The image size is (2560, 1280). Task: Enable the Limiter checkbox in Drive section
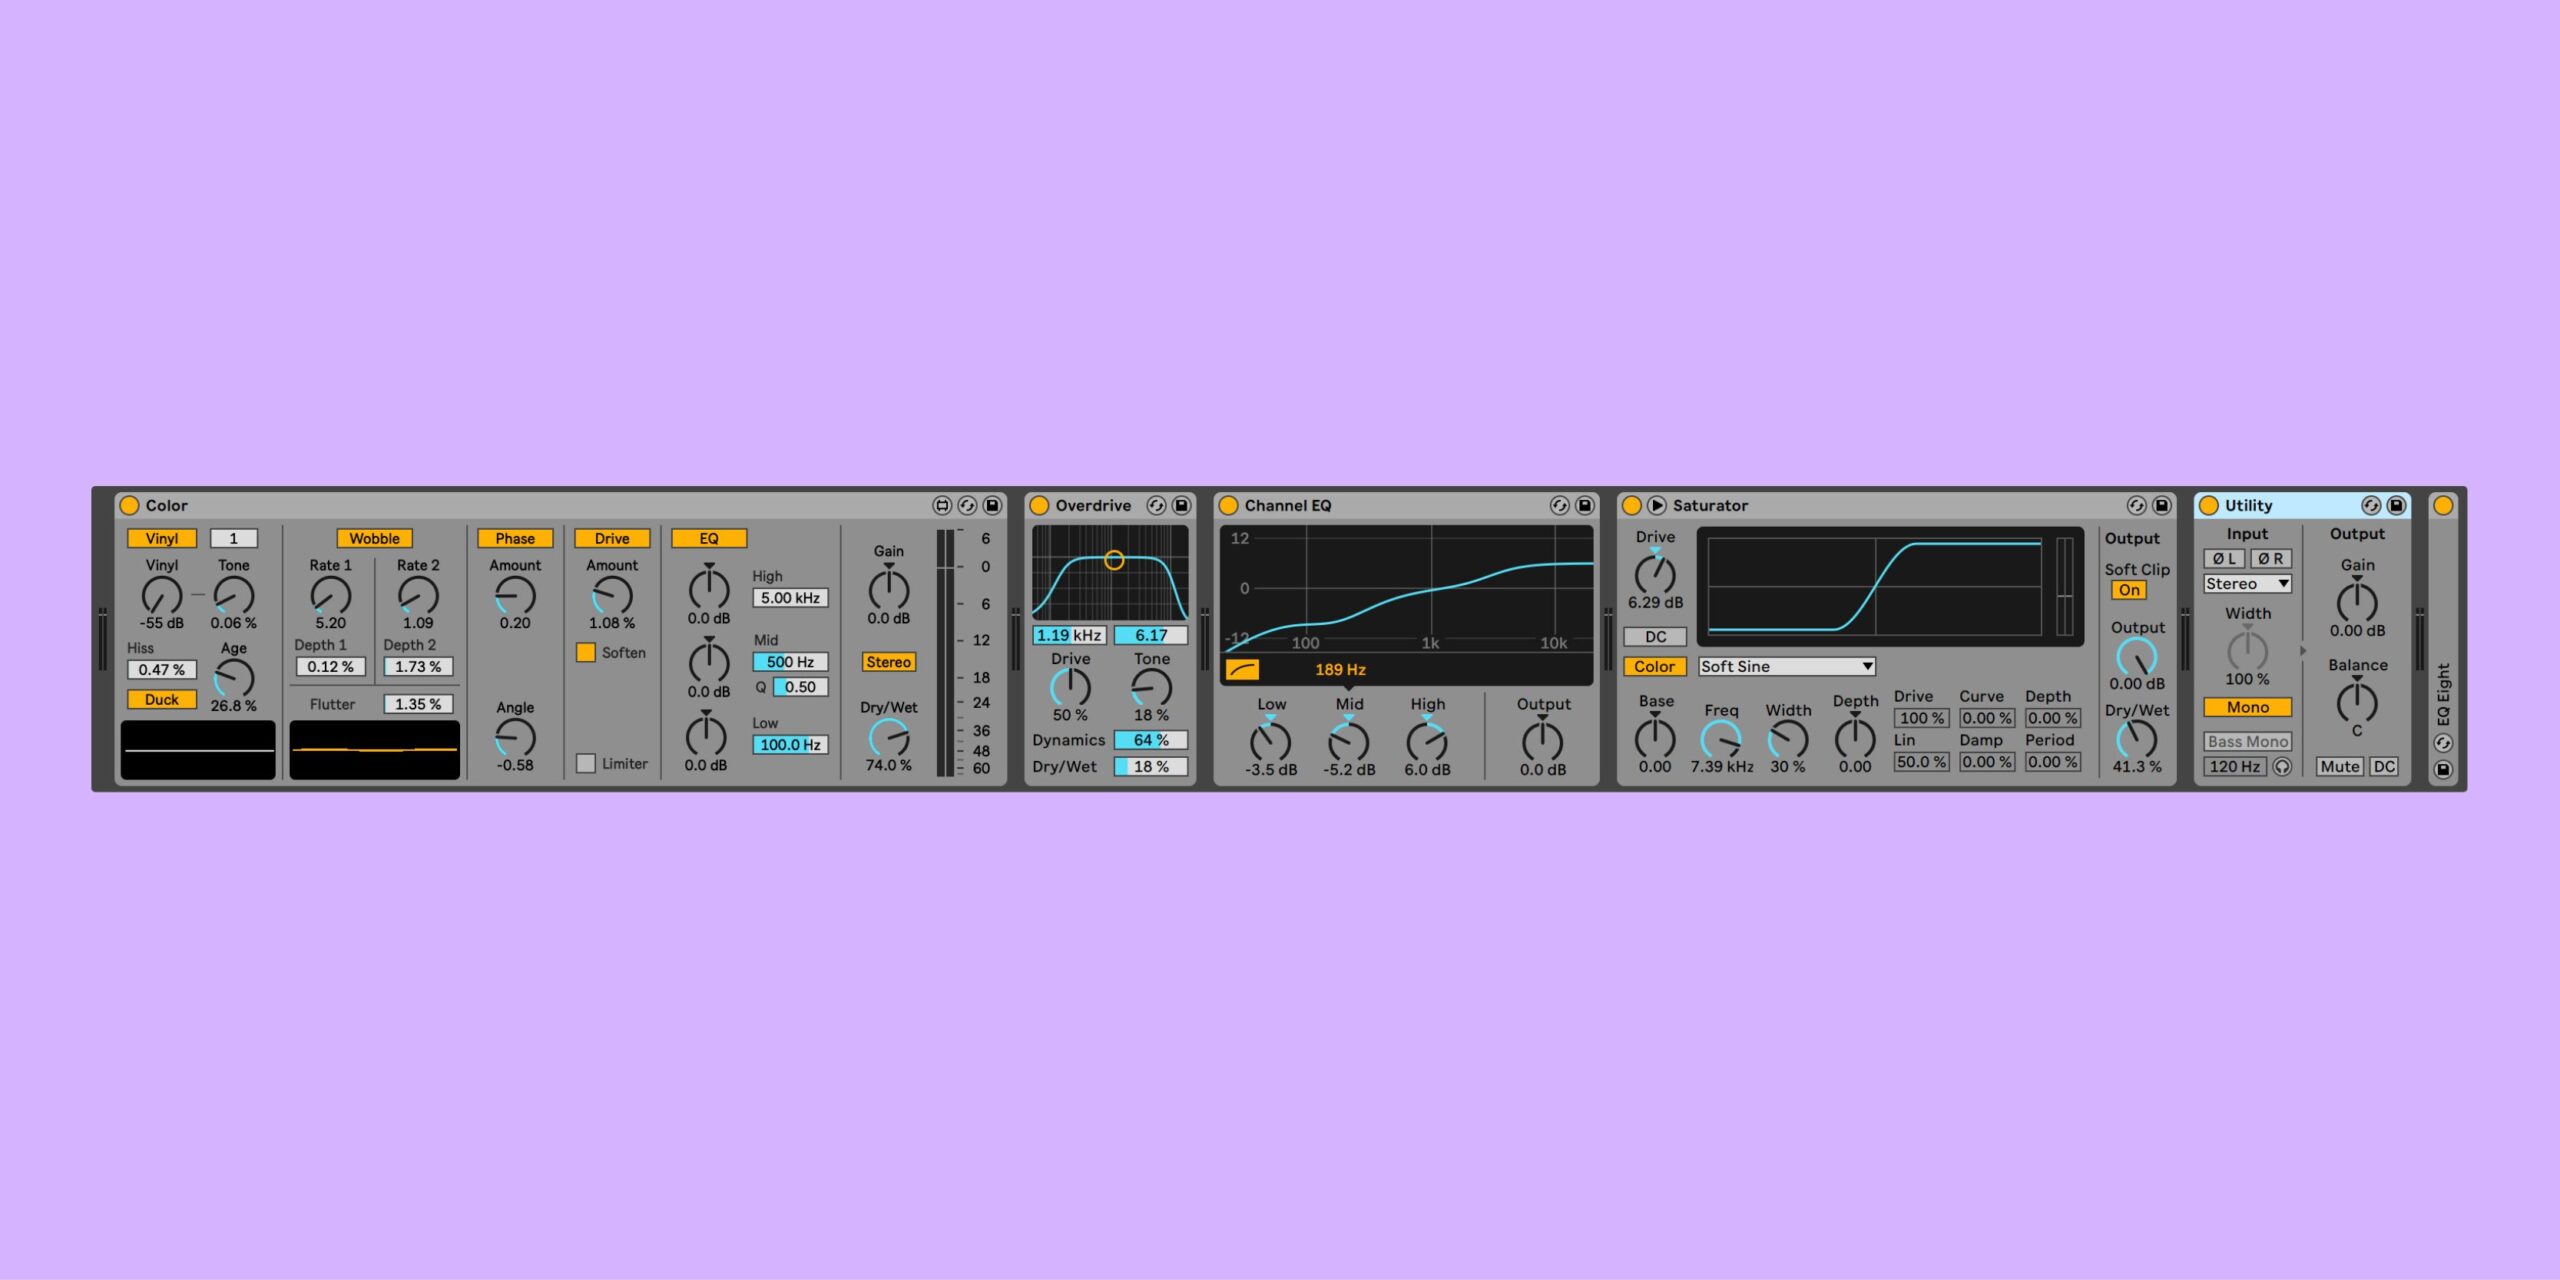click(586, 764)
